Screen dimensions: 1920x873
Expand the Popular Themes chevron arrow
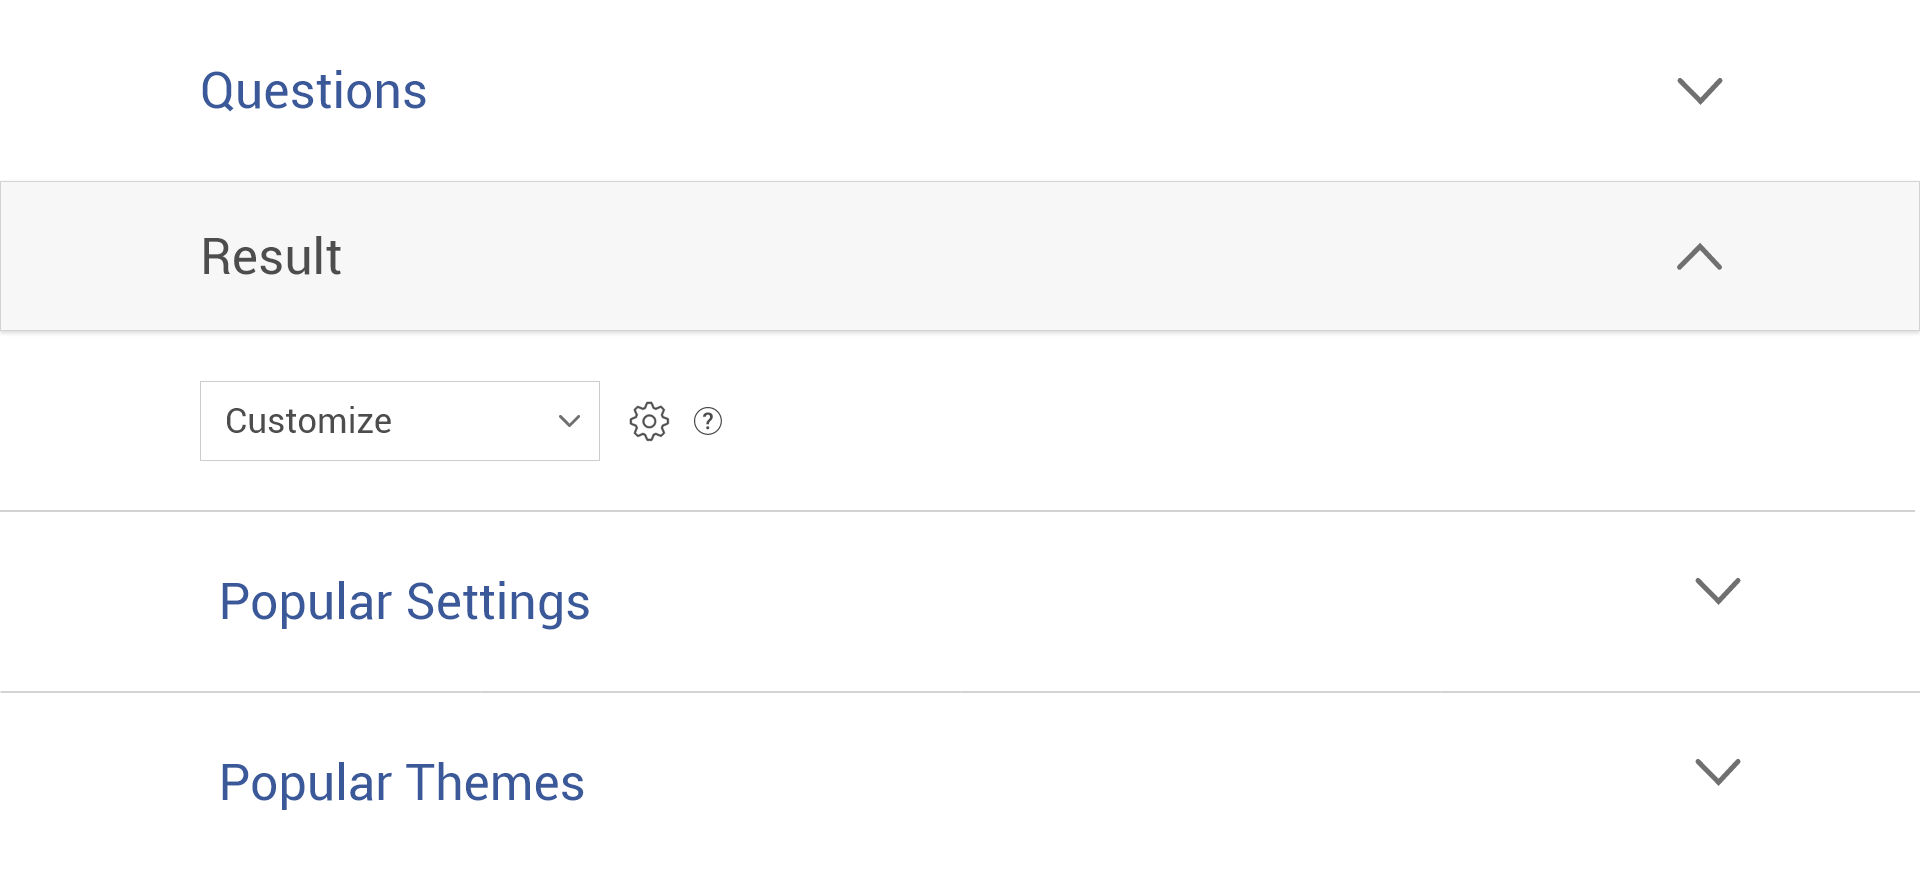[1718, 772]
